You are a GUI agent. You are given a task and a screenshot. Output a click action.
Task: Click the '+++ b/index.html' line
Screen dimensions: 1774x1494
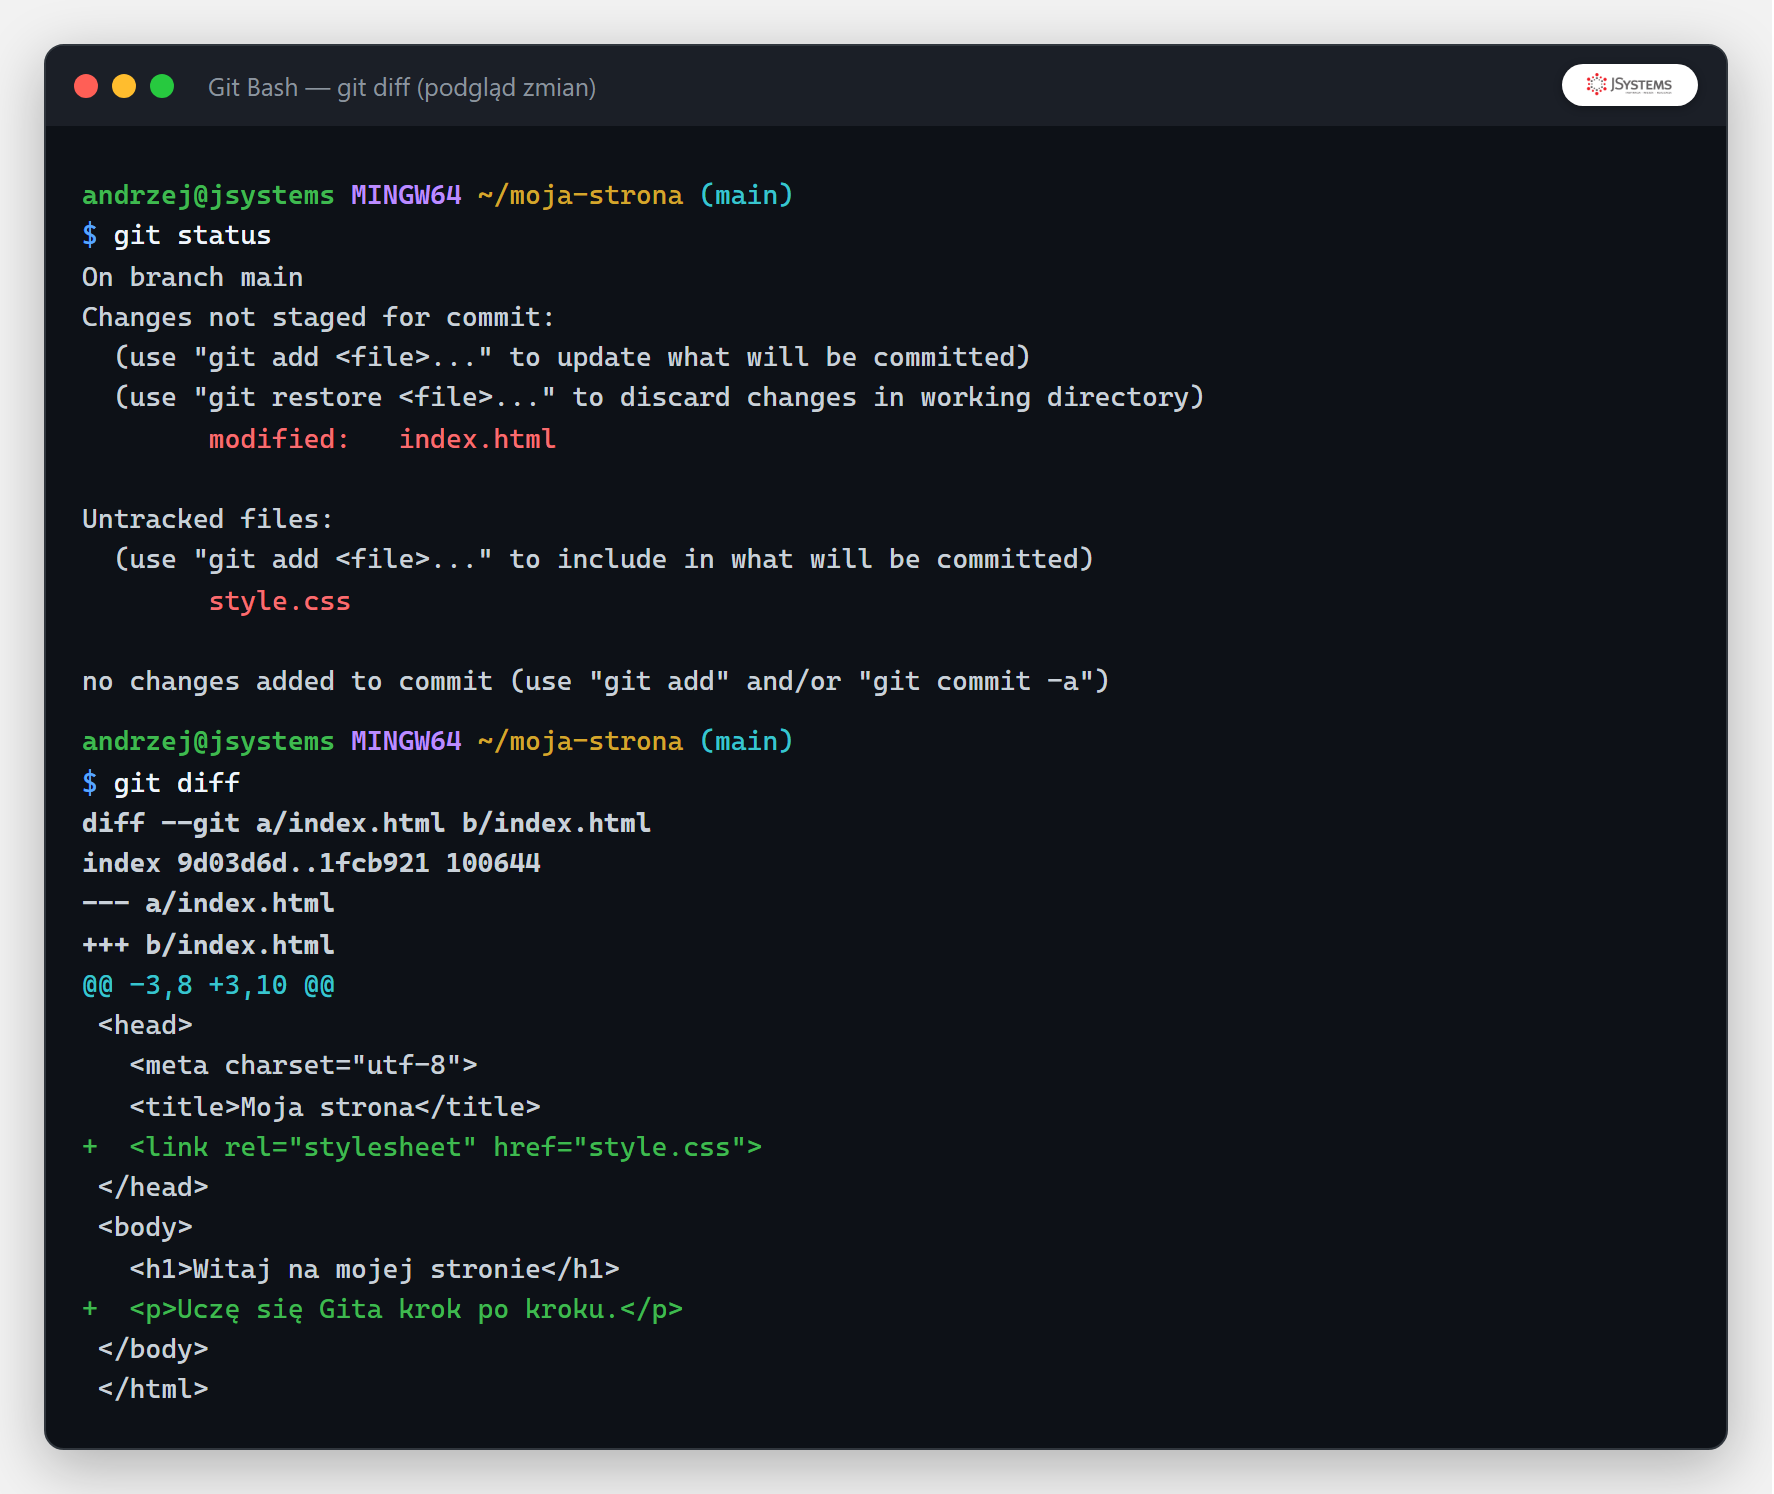click(208, 945)
